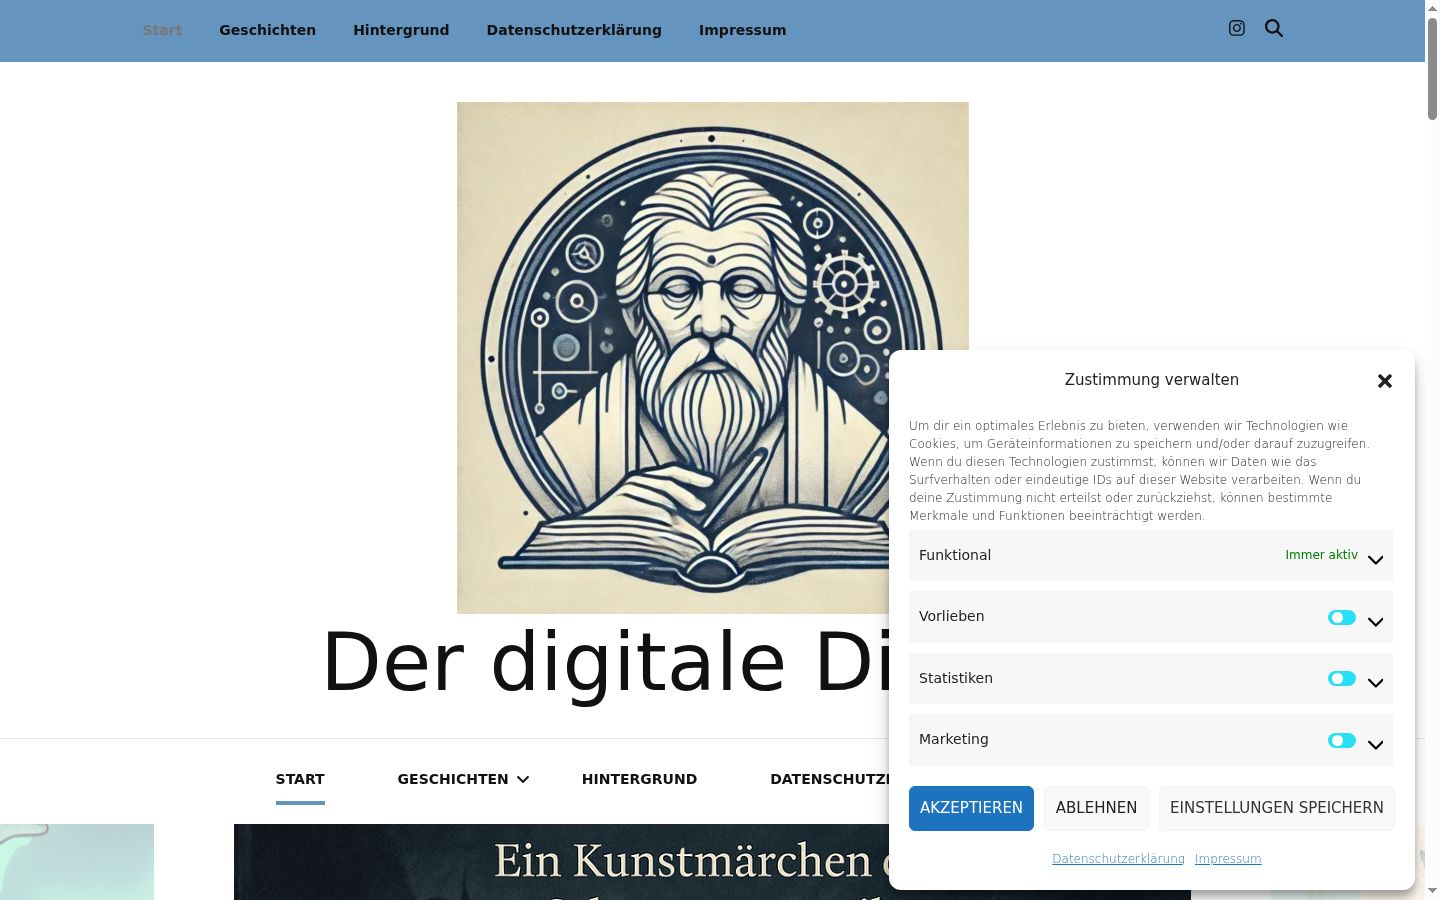Select the START tab in lower menu
The image size is (1440, 900).
(x=300, y=779)
